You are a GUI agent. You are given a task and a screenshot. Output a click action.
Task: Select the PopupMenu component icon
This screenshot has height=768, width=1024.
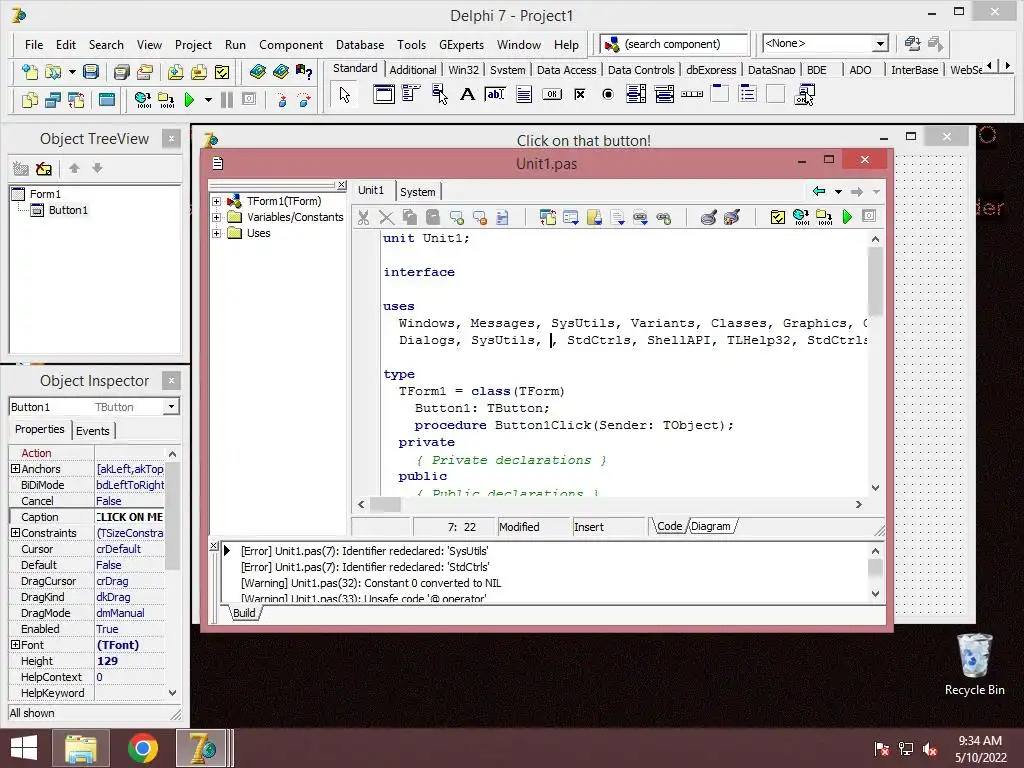click(439, 95)
